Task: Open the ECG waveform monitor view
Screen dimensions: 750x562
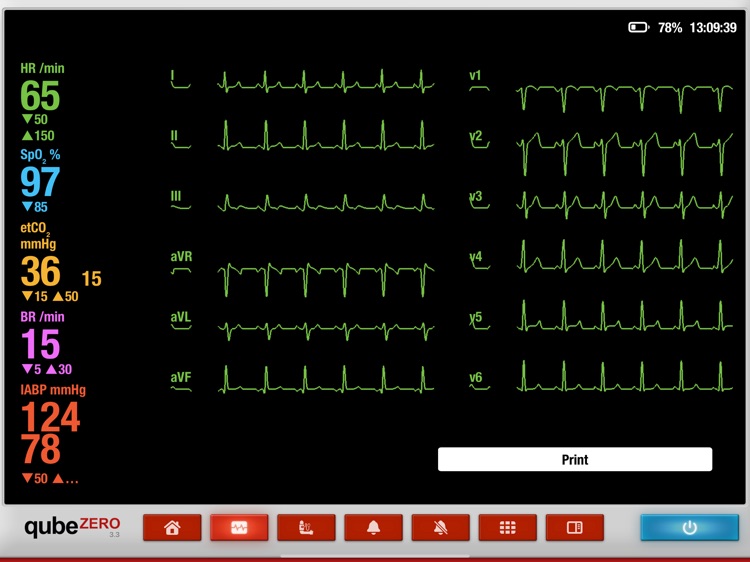Action: [x=239, y=528]
